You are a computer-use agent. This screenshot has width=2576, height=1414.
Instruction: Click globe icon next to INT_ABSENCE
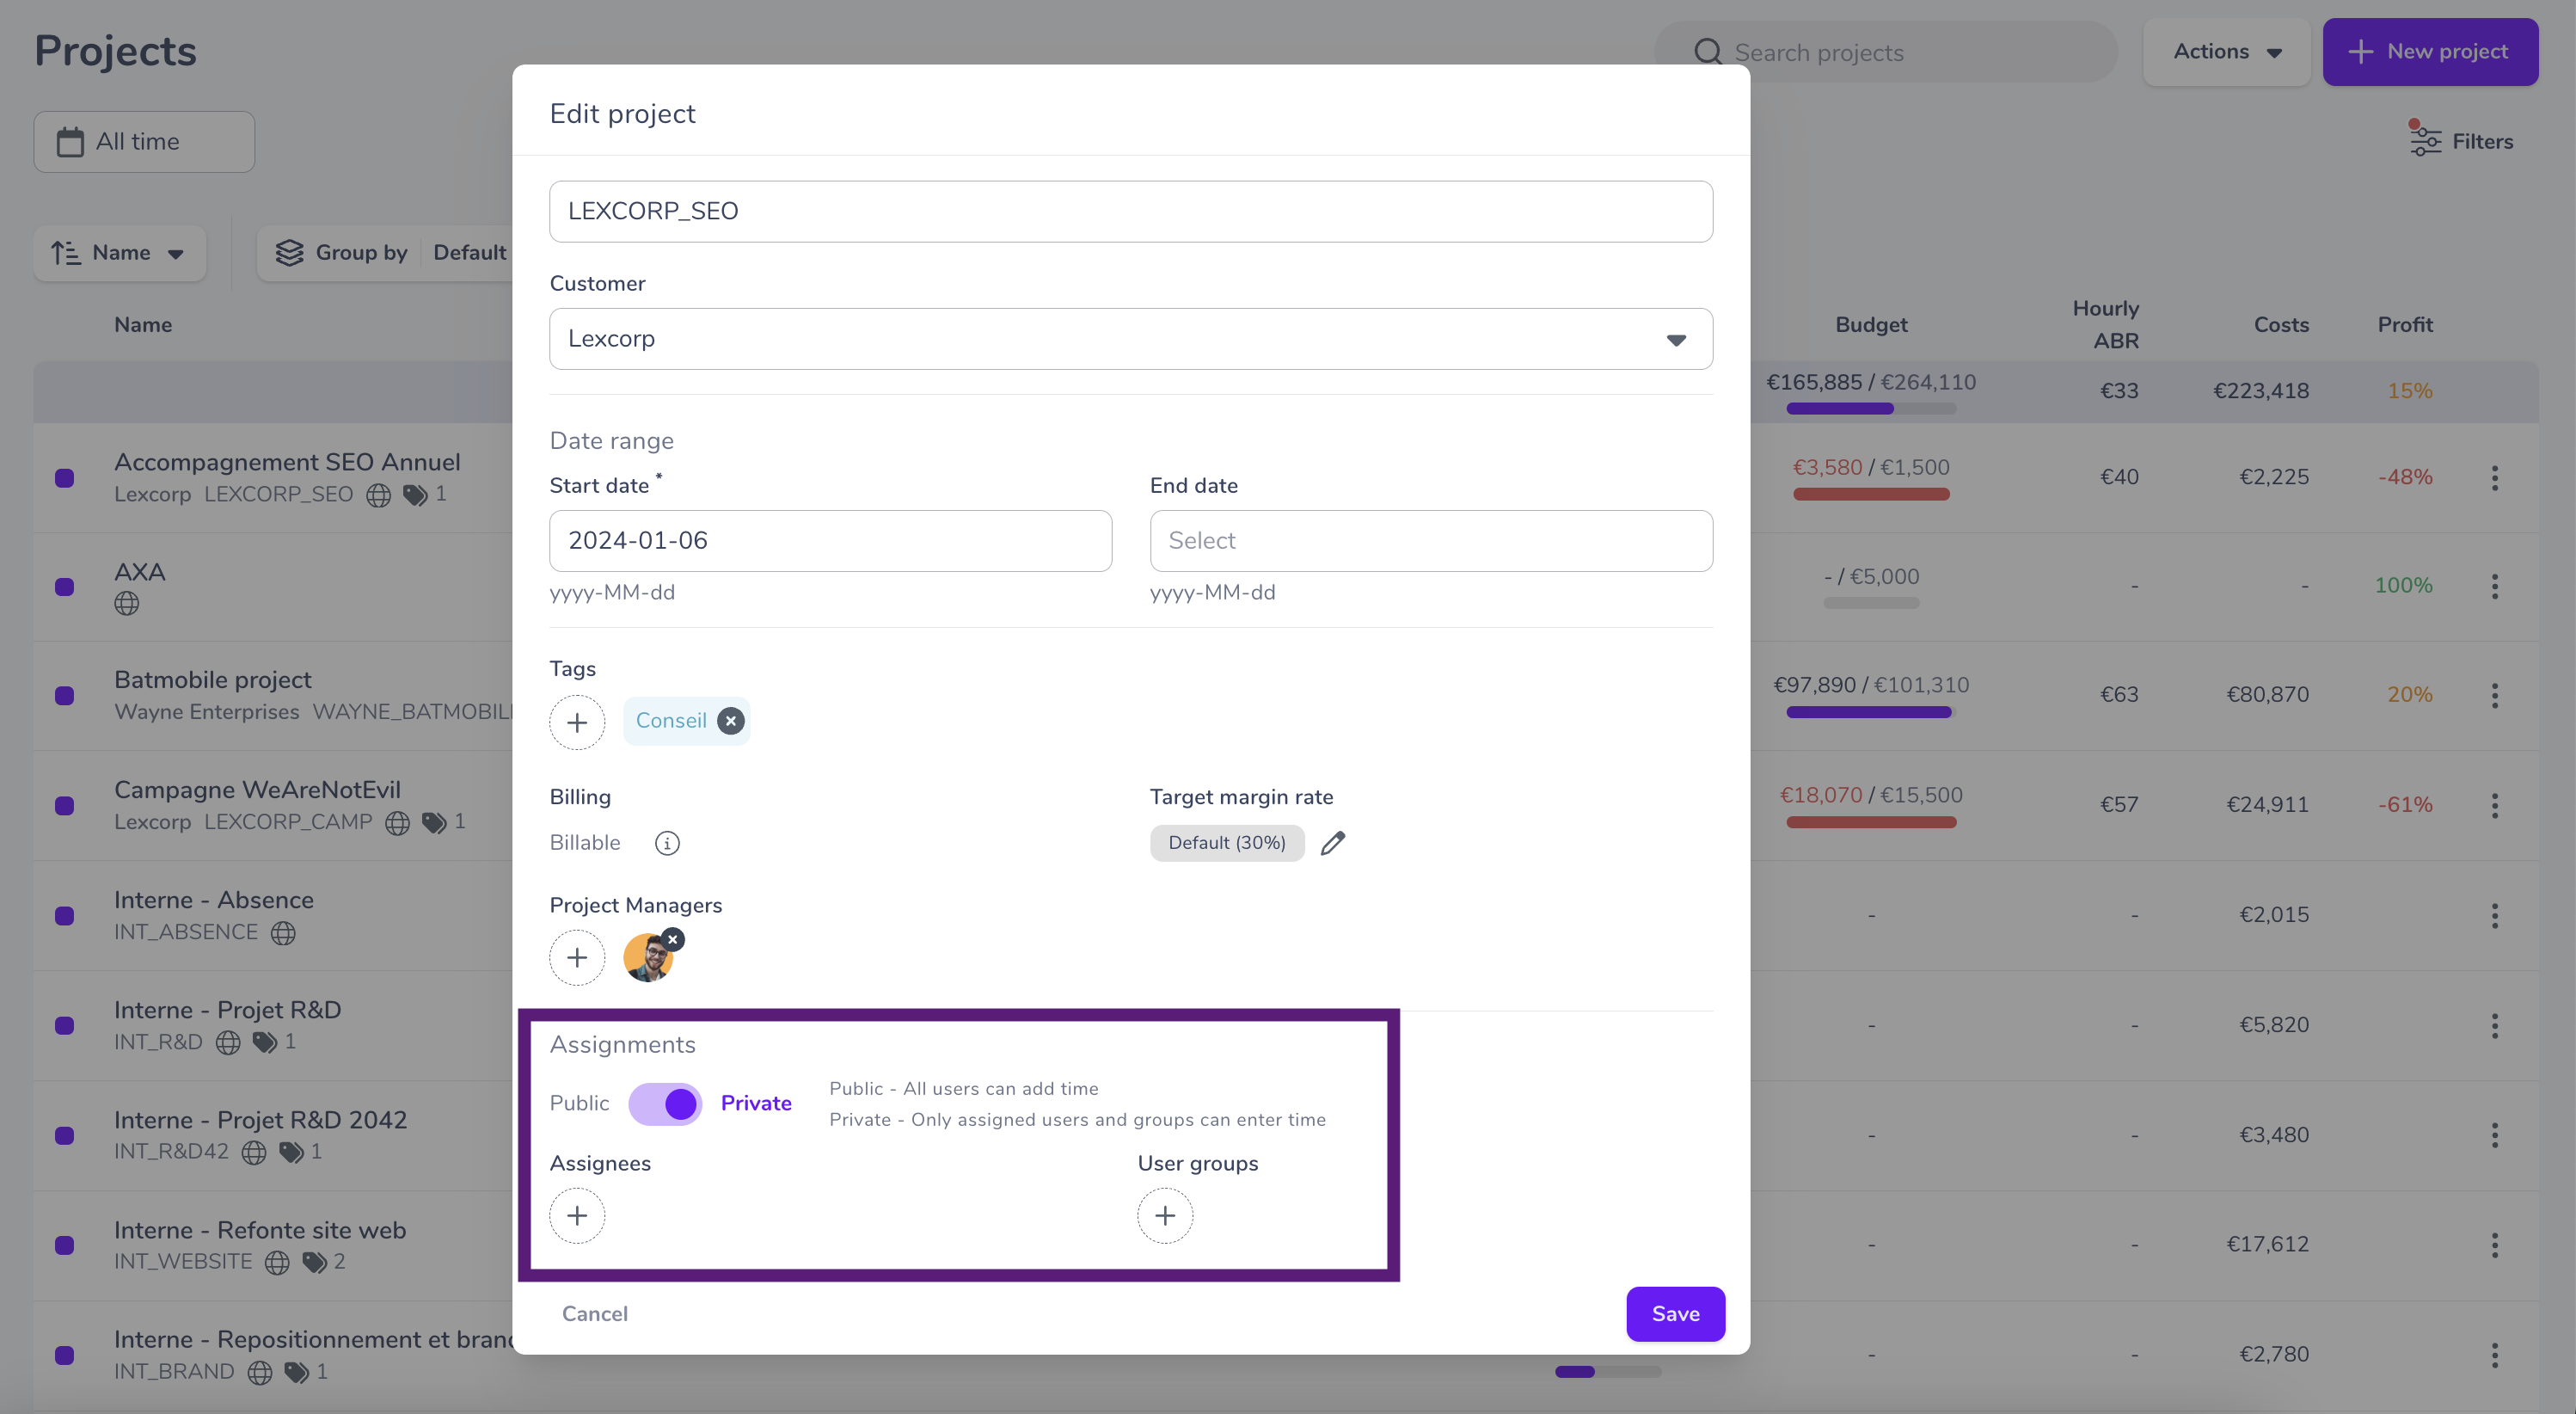(x=284, y=933)
